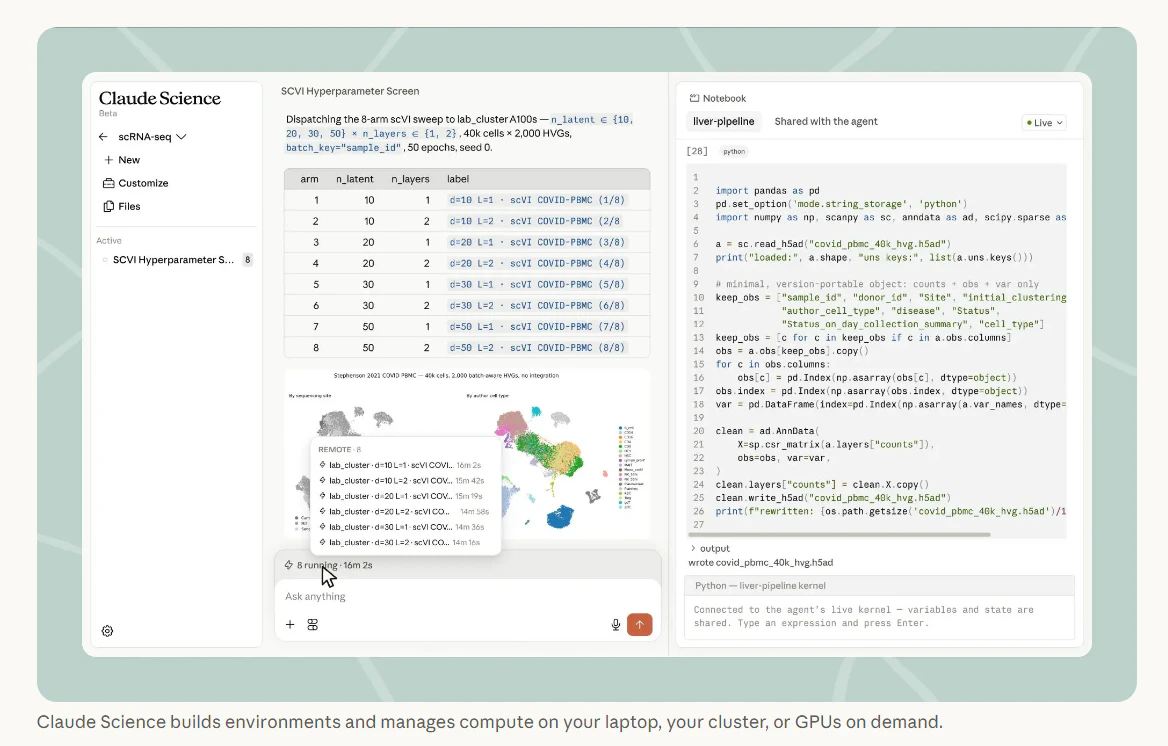Click code line 6 reading covid_pbmc_40k_hvg.h5ad

click(833, 244)
